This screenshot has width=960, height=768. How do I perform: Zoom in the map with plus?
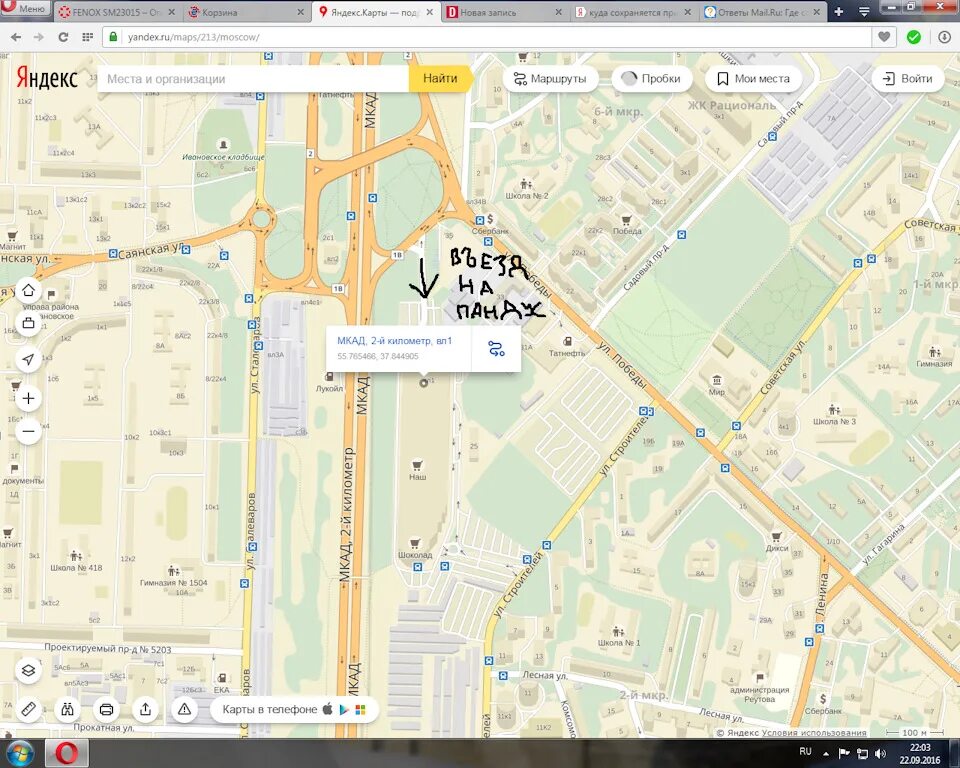pyautogui.click(x=28, y=399)
